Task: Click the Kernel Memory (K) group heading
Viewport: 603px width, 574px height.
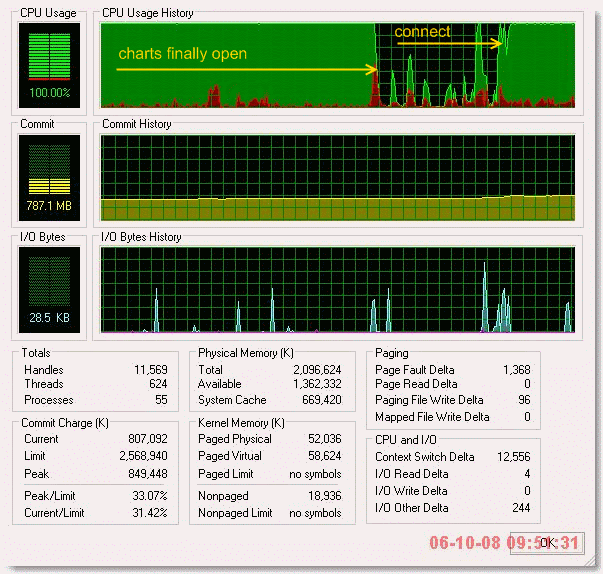Action: point(241,423)
